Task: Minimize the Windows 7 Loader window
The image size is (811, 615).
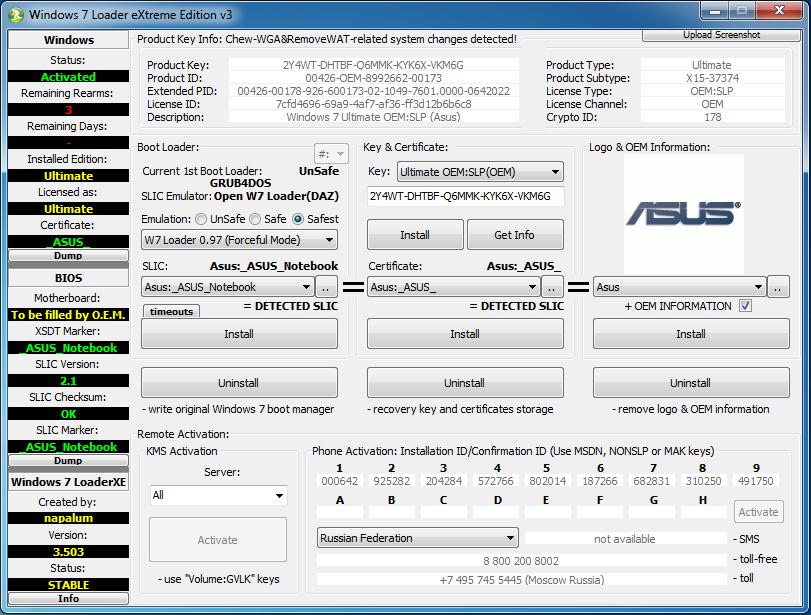Action: coord(712,13)
